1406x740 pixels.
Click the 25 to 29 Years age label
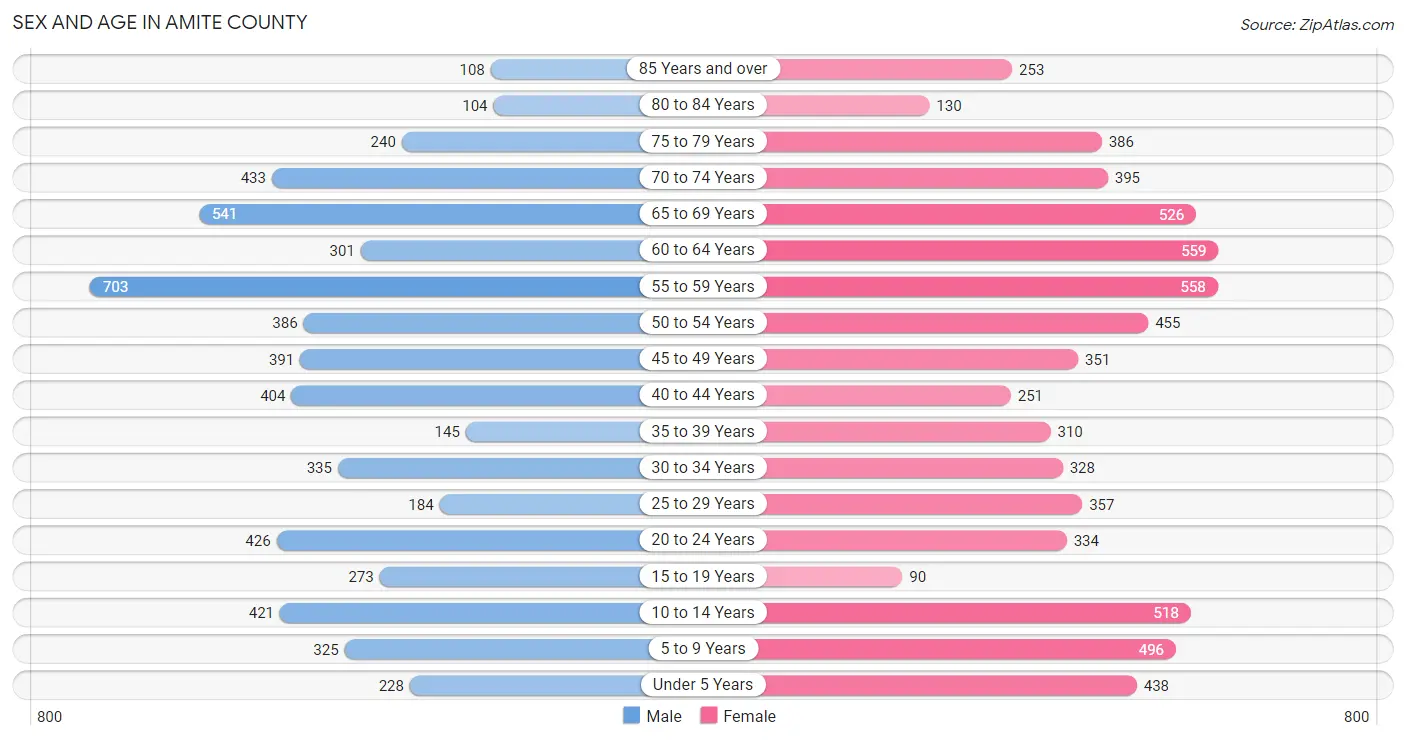click(x=703, y=504)
